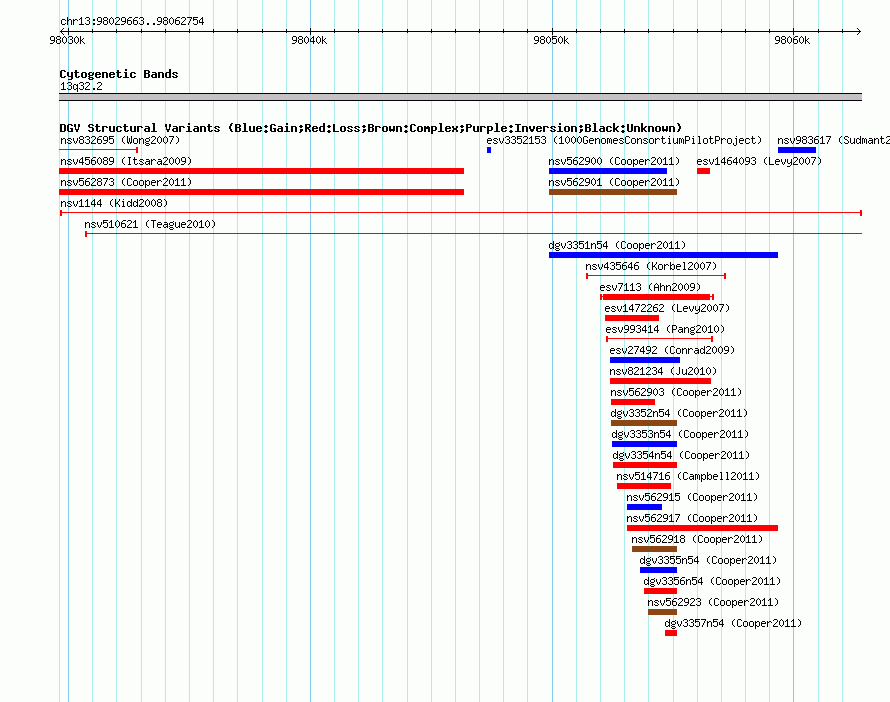890x702 pixels.
Task: Click the nsv510621 (Teague2010) label
Action: pyautogui.click(x=150, y=224)
